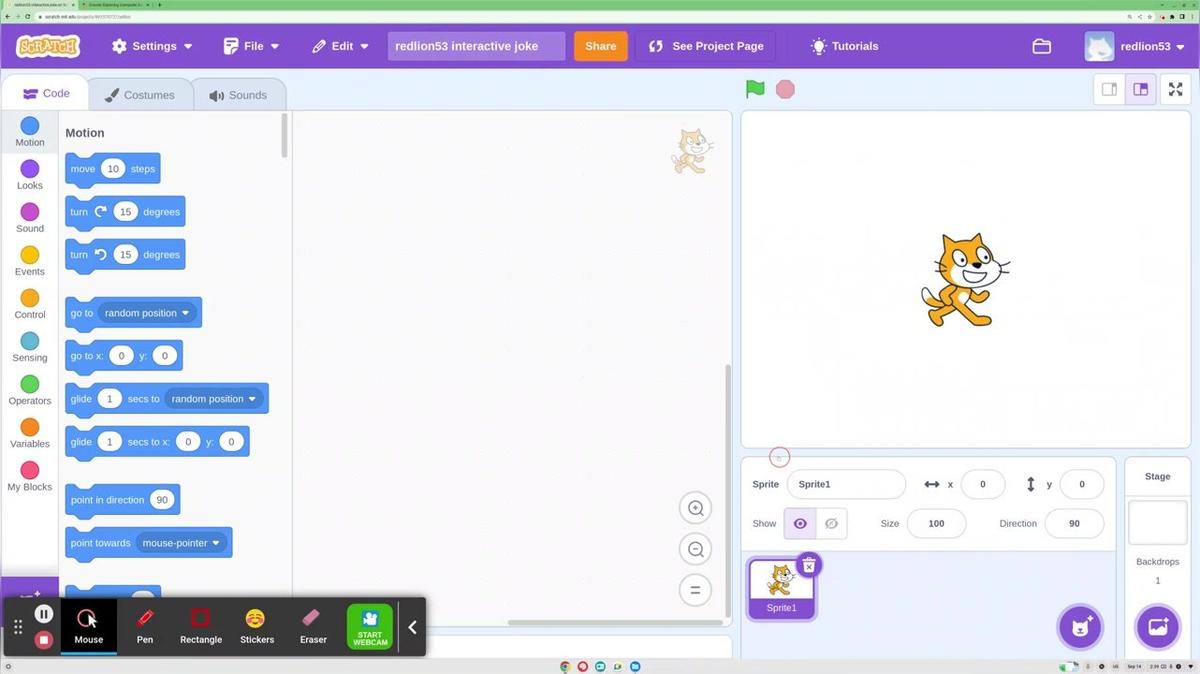Click See Project Page button
Image resolution: width=1200 pixels, height=674 pixels.
click(706, 46)
